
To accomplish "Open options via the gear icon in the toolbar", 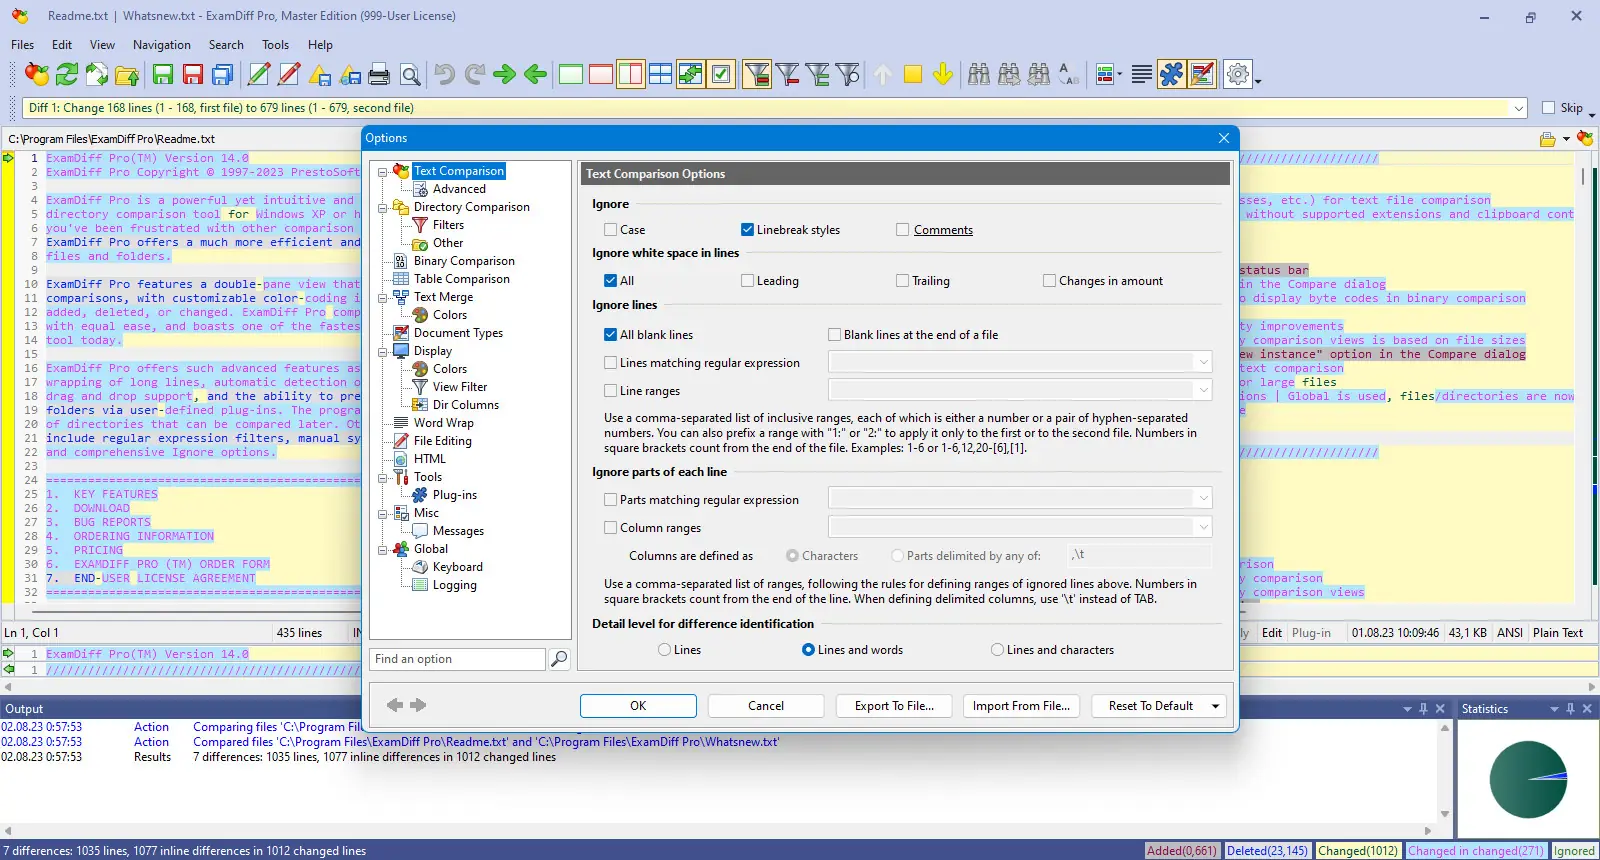I will [1238, 74].
